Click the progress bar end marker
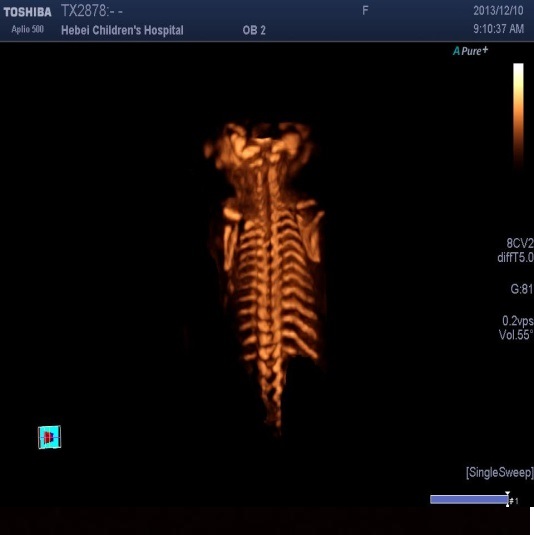 (x=508, y=500)
